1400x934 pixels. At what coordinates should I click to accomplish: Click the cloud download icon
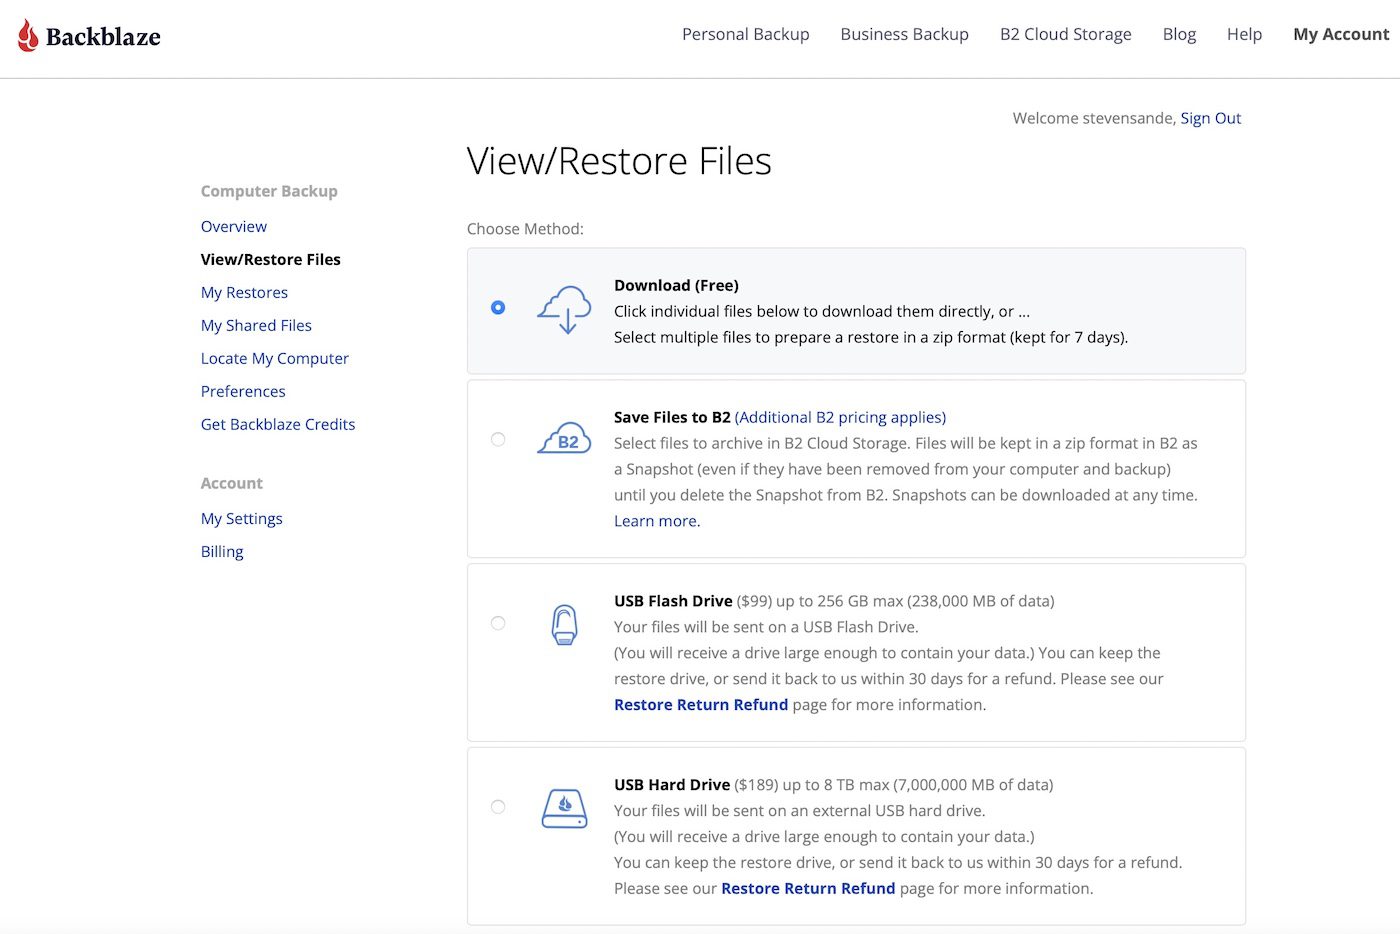click(x=564, y=309)
